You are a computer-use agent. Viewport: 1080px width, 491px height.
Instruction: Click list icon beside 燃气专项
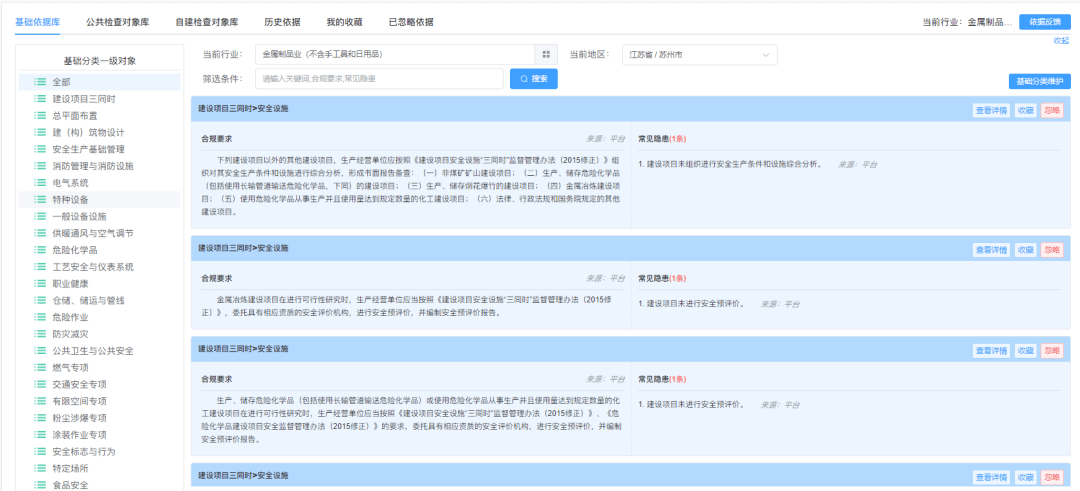(40, 368)
